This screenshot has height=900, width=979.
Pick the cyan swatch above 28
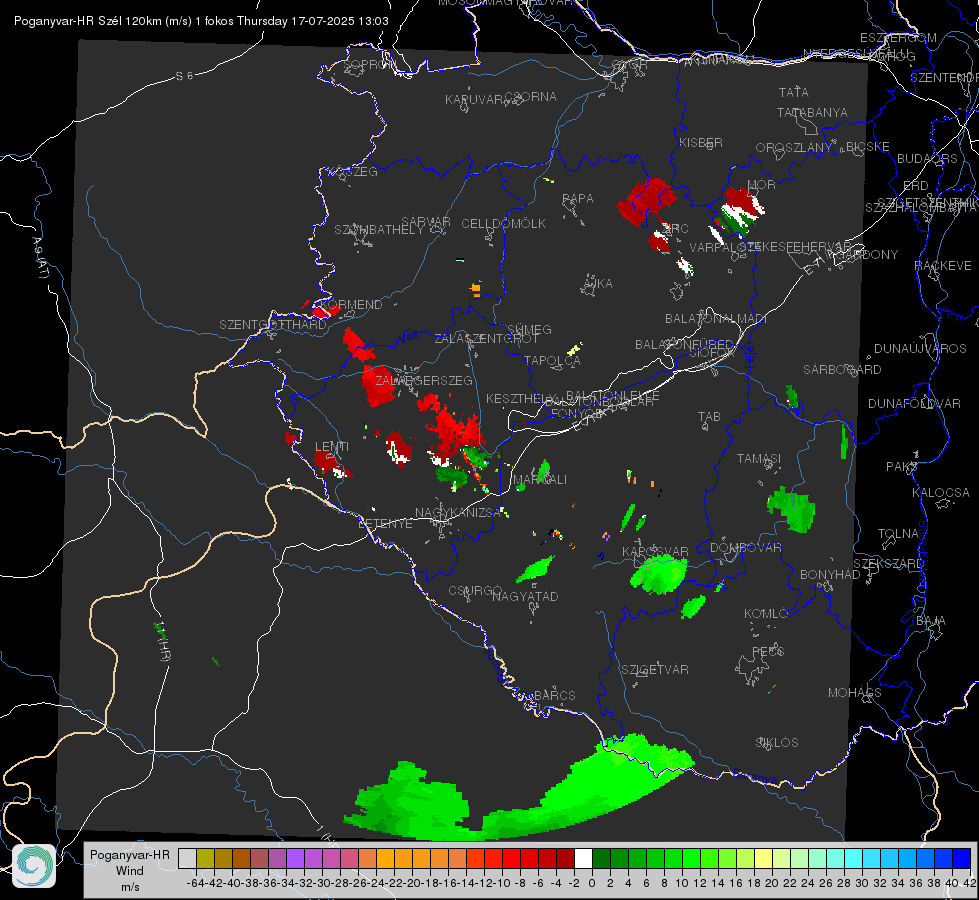[854, 858]
